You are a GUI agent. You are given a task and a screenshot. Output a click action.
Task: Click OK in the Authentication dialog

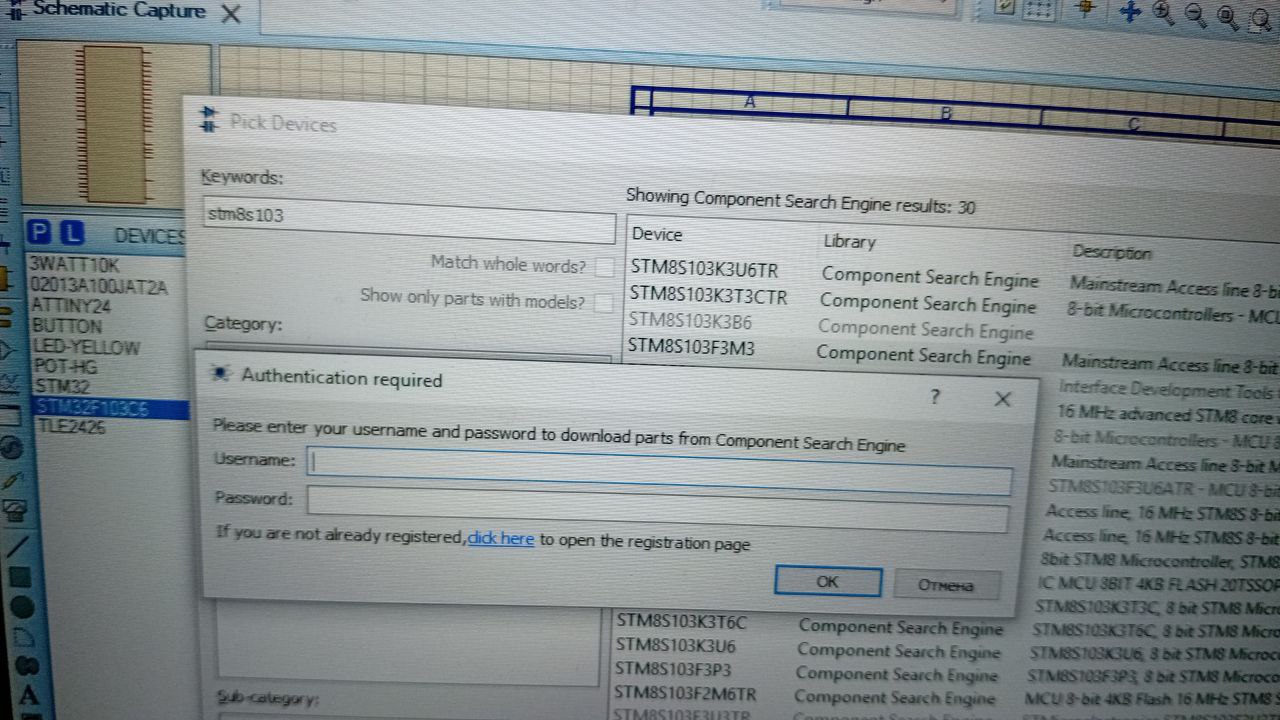click(828, 581)
